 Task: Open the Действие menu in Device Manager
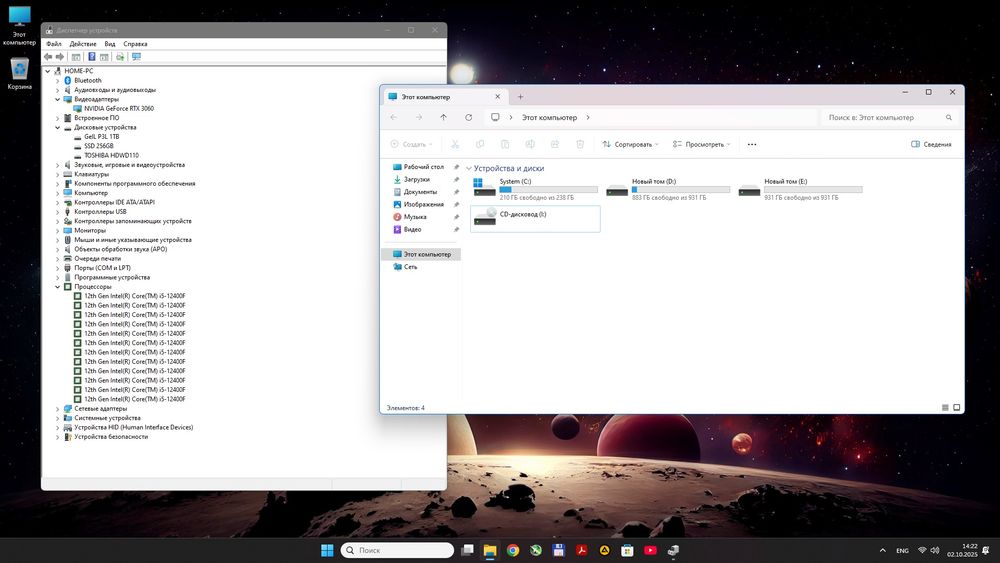83,44
